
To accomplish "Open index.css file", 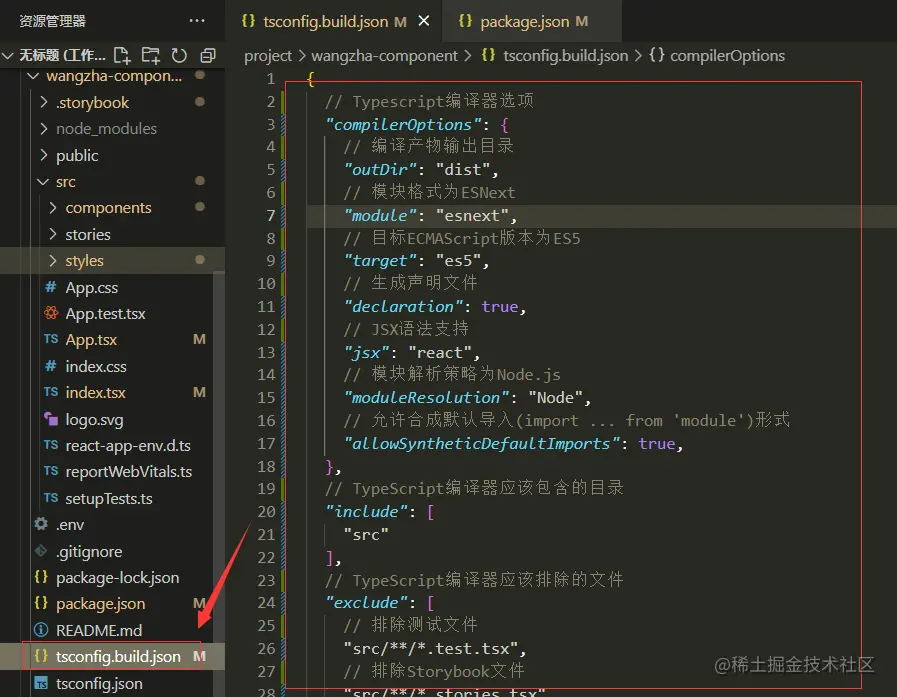I will point(96,366).
